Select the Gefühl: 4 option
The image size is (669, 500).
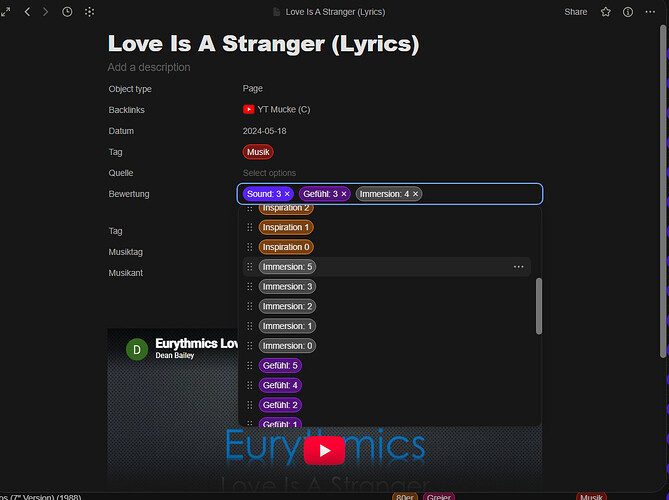(280, 385)
